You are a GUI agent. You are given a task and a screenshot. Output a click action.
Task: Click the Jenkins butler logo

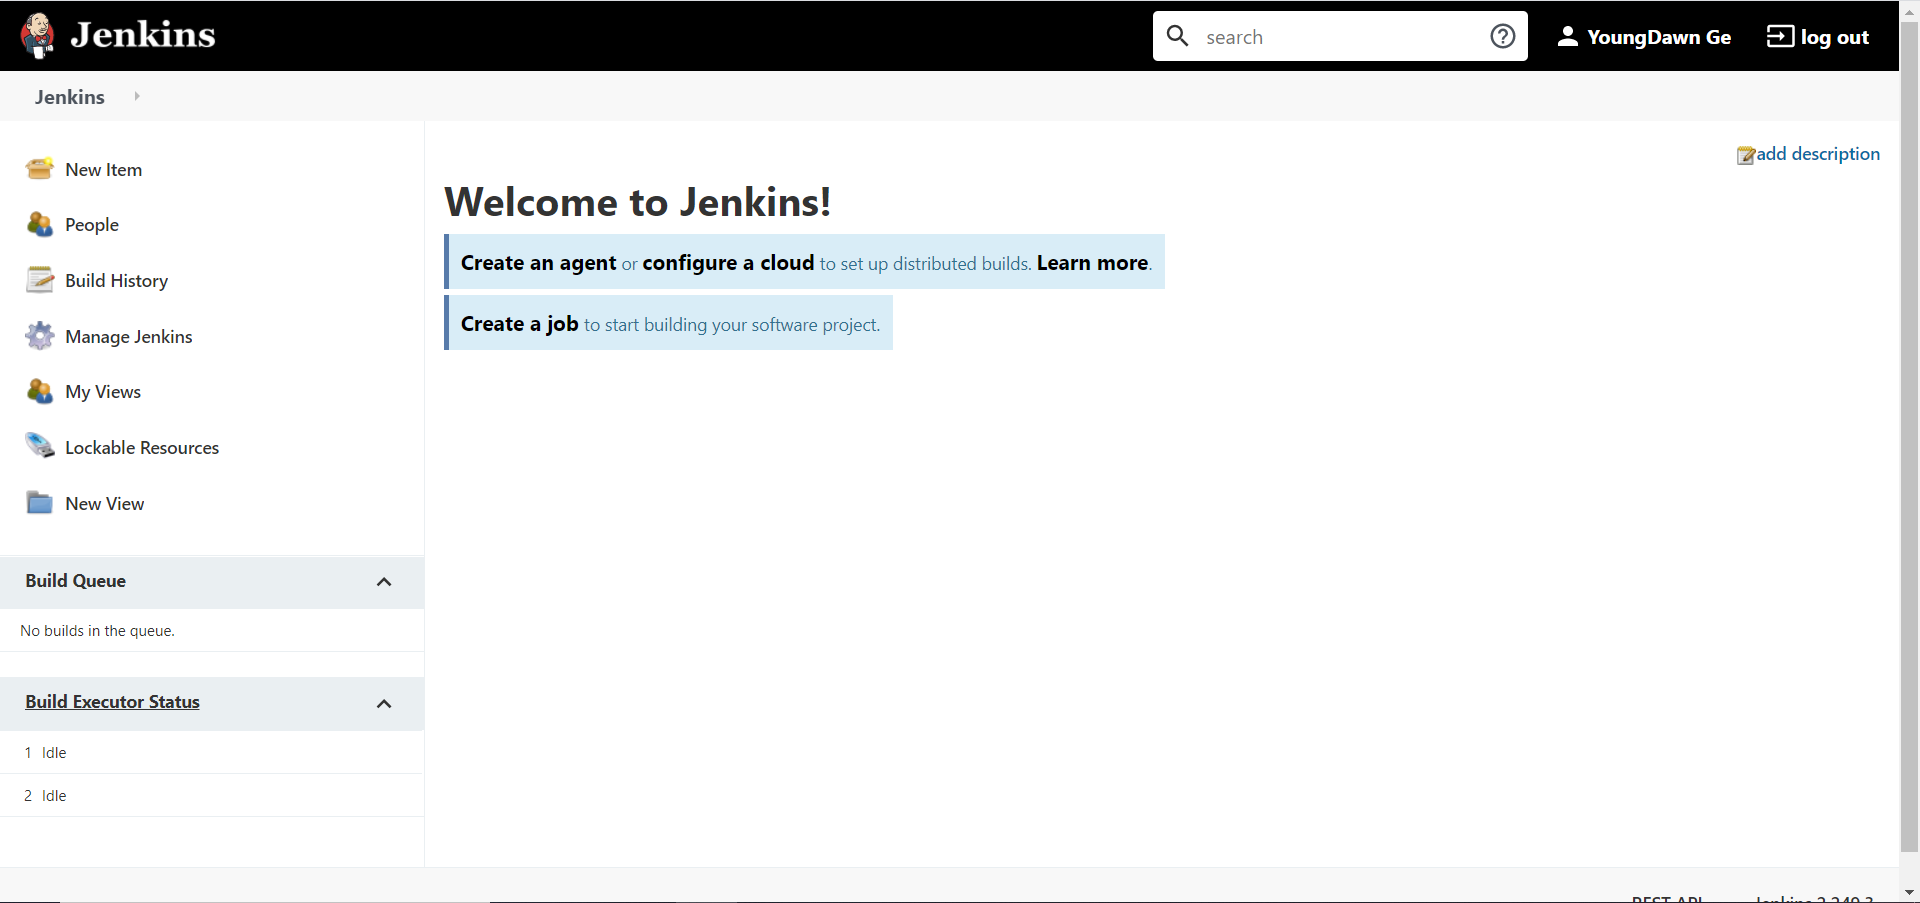click(38, 35)
